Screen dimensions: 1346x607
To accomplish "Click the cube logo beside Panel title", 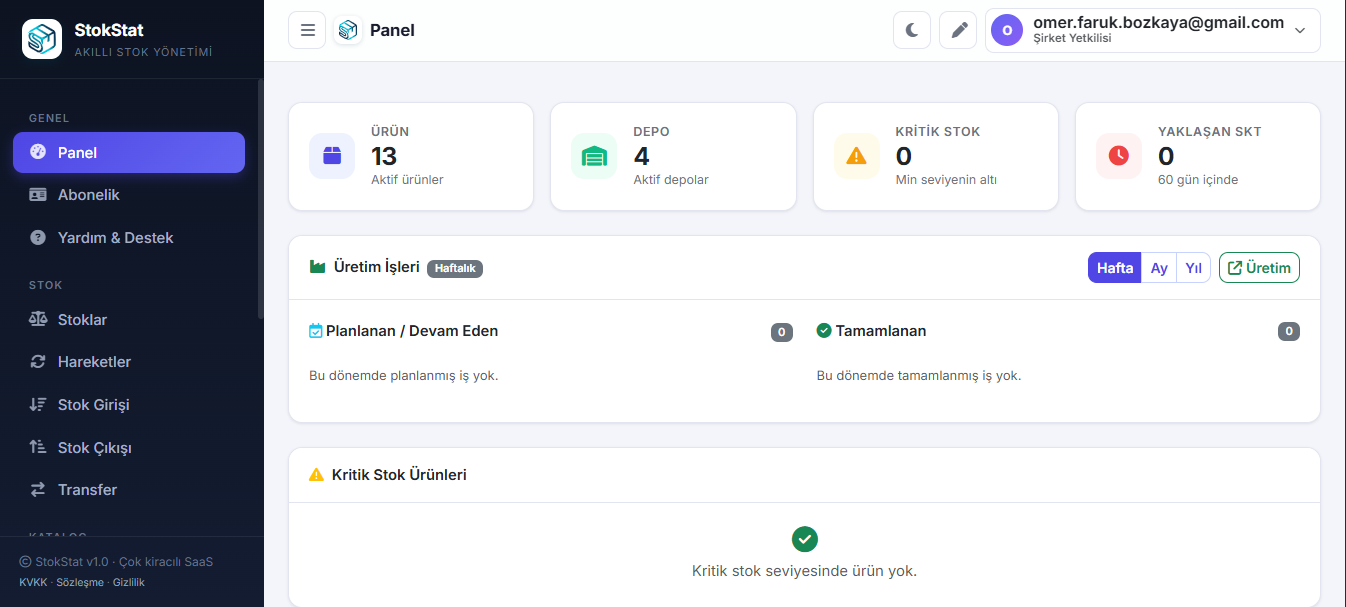I will point(348,30).
